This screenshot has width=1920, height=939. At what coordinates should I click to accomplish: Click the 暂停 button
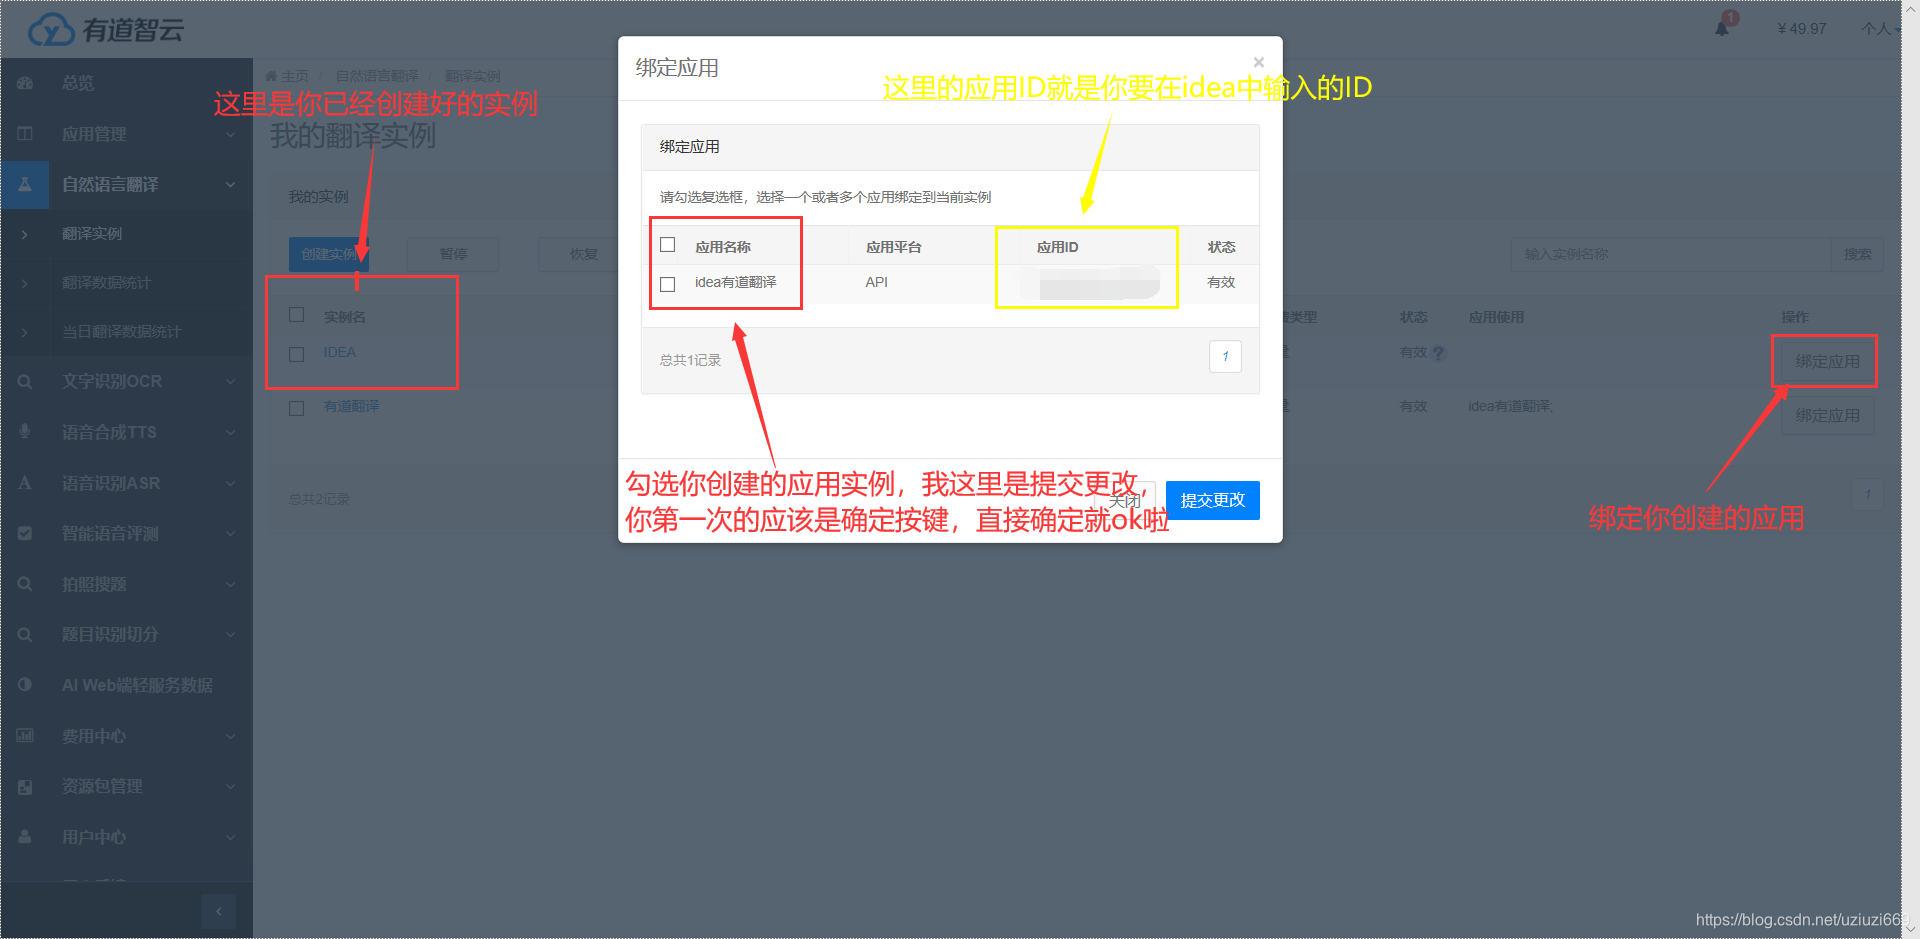tap(453, 254)
